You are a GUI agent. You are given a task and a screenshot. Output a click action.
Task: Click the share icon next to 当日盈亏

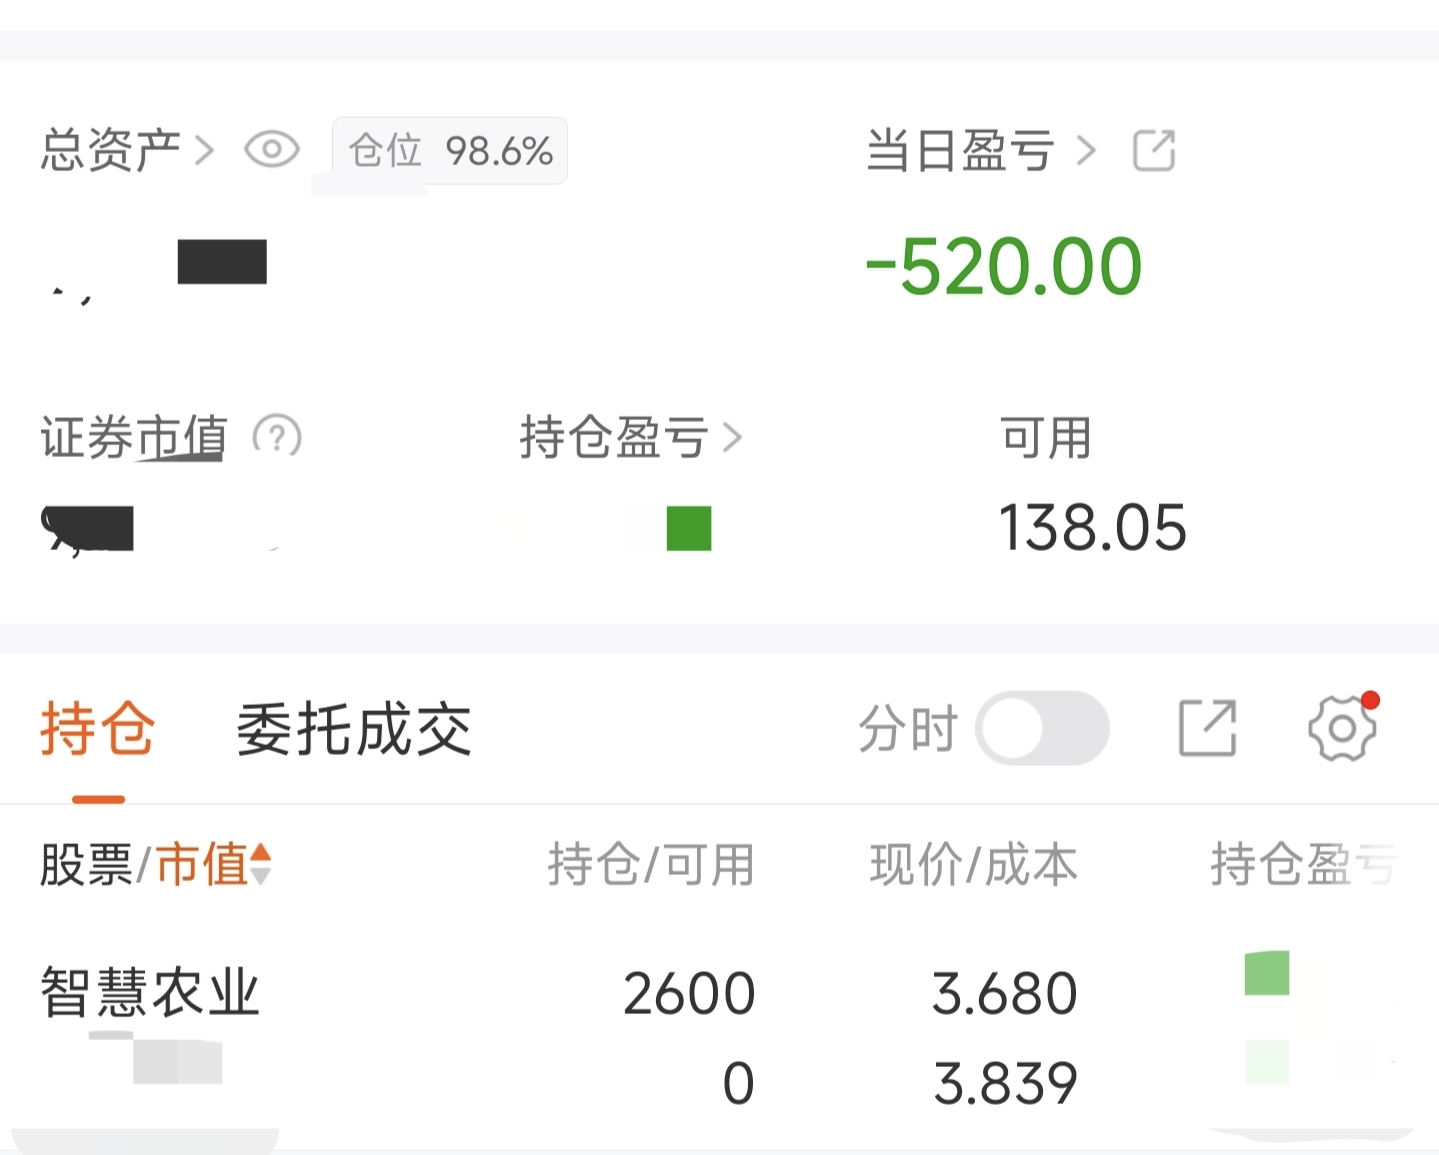(x=1153, y=151)
